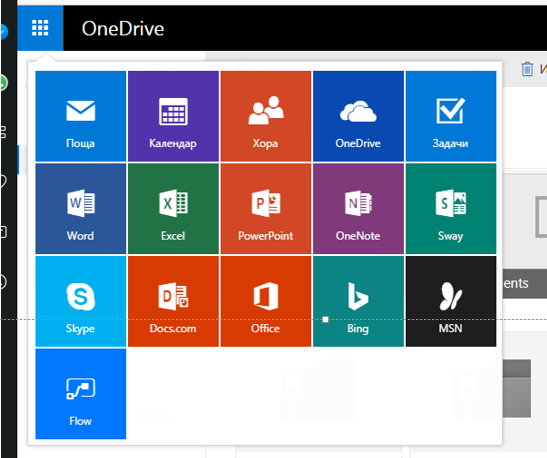Screen dimensions: 547x458
Task: Close the app launcher grid button
Action: 40,28
